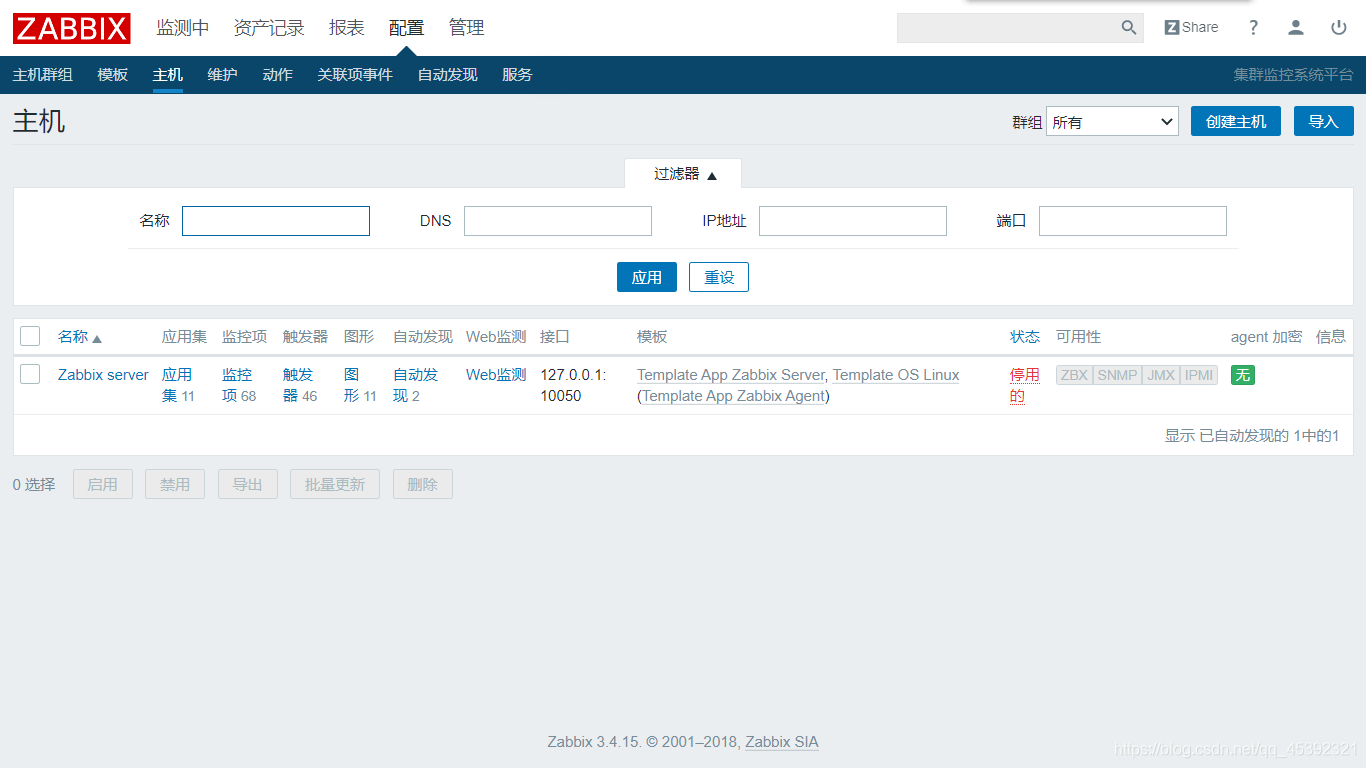Go to the 模板 submenu

(113, 75)
